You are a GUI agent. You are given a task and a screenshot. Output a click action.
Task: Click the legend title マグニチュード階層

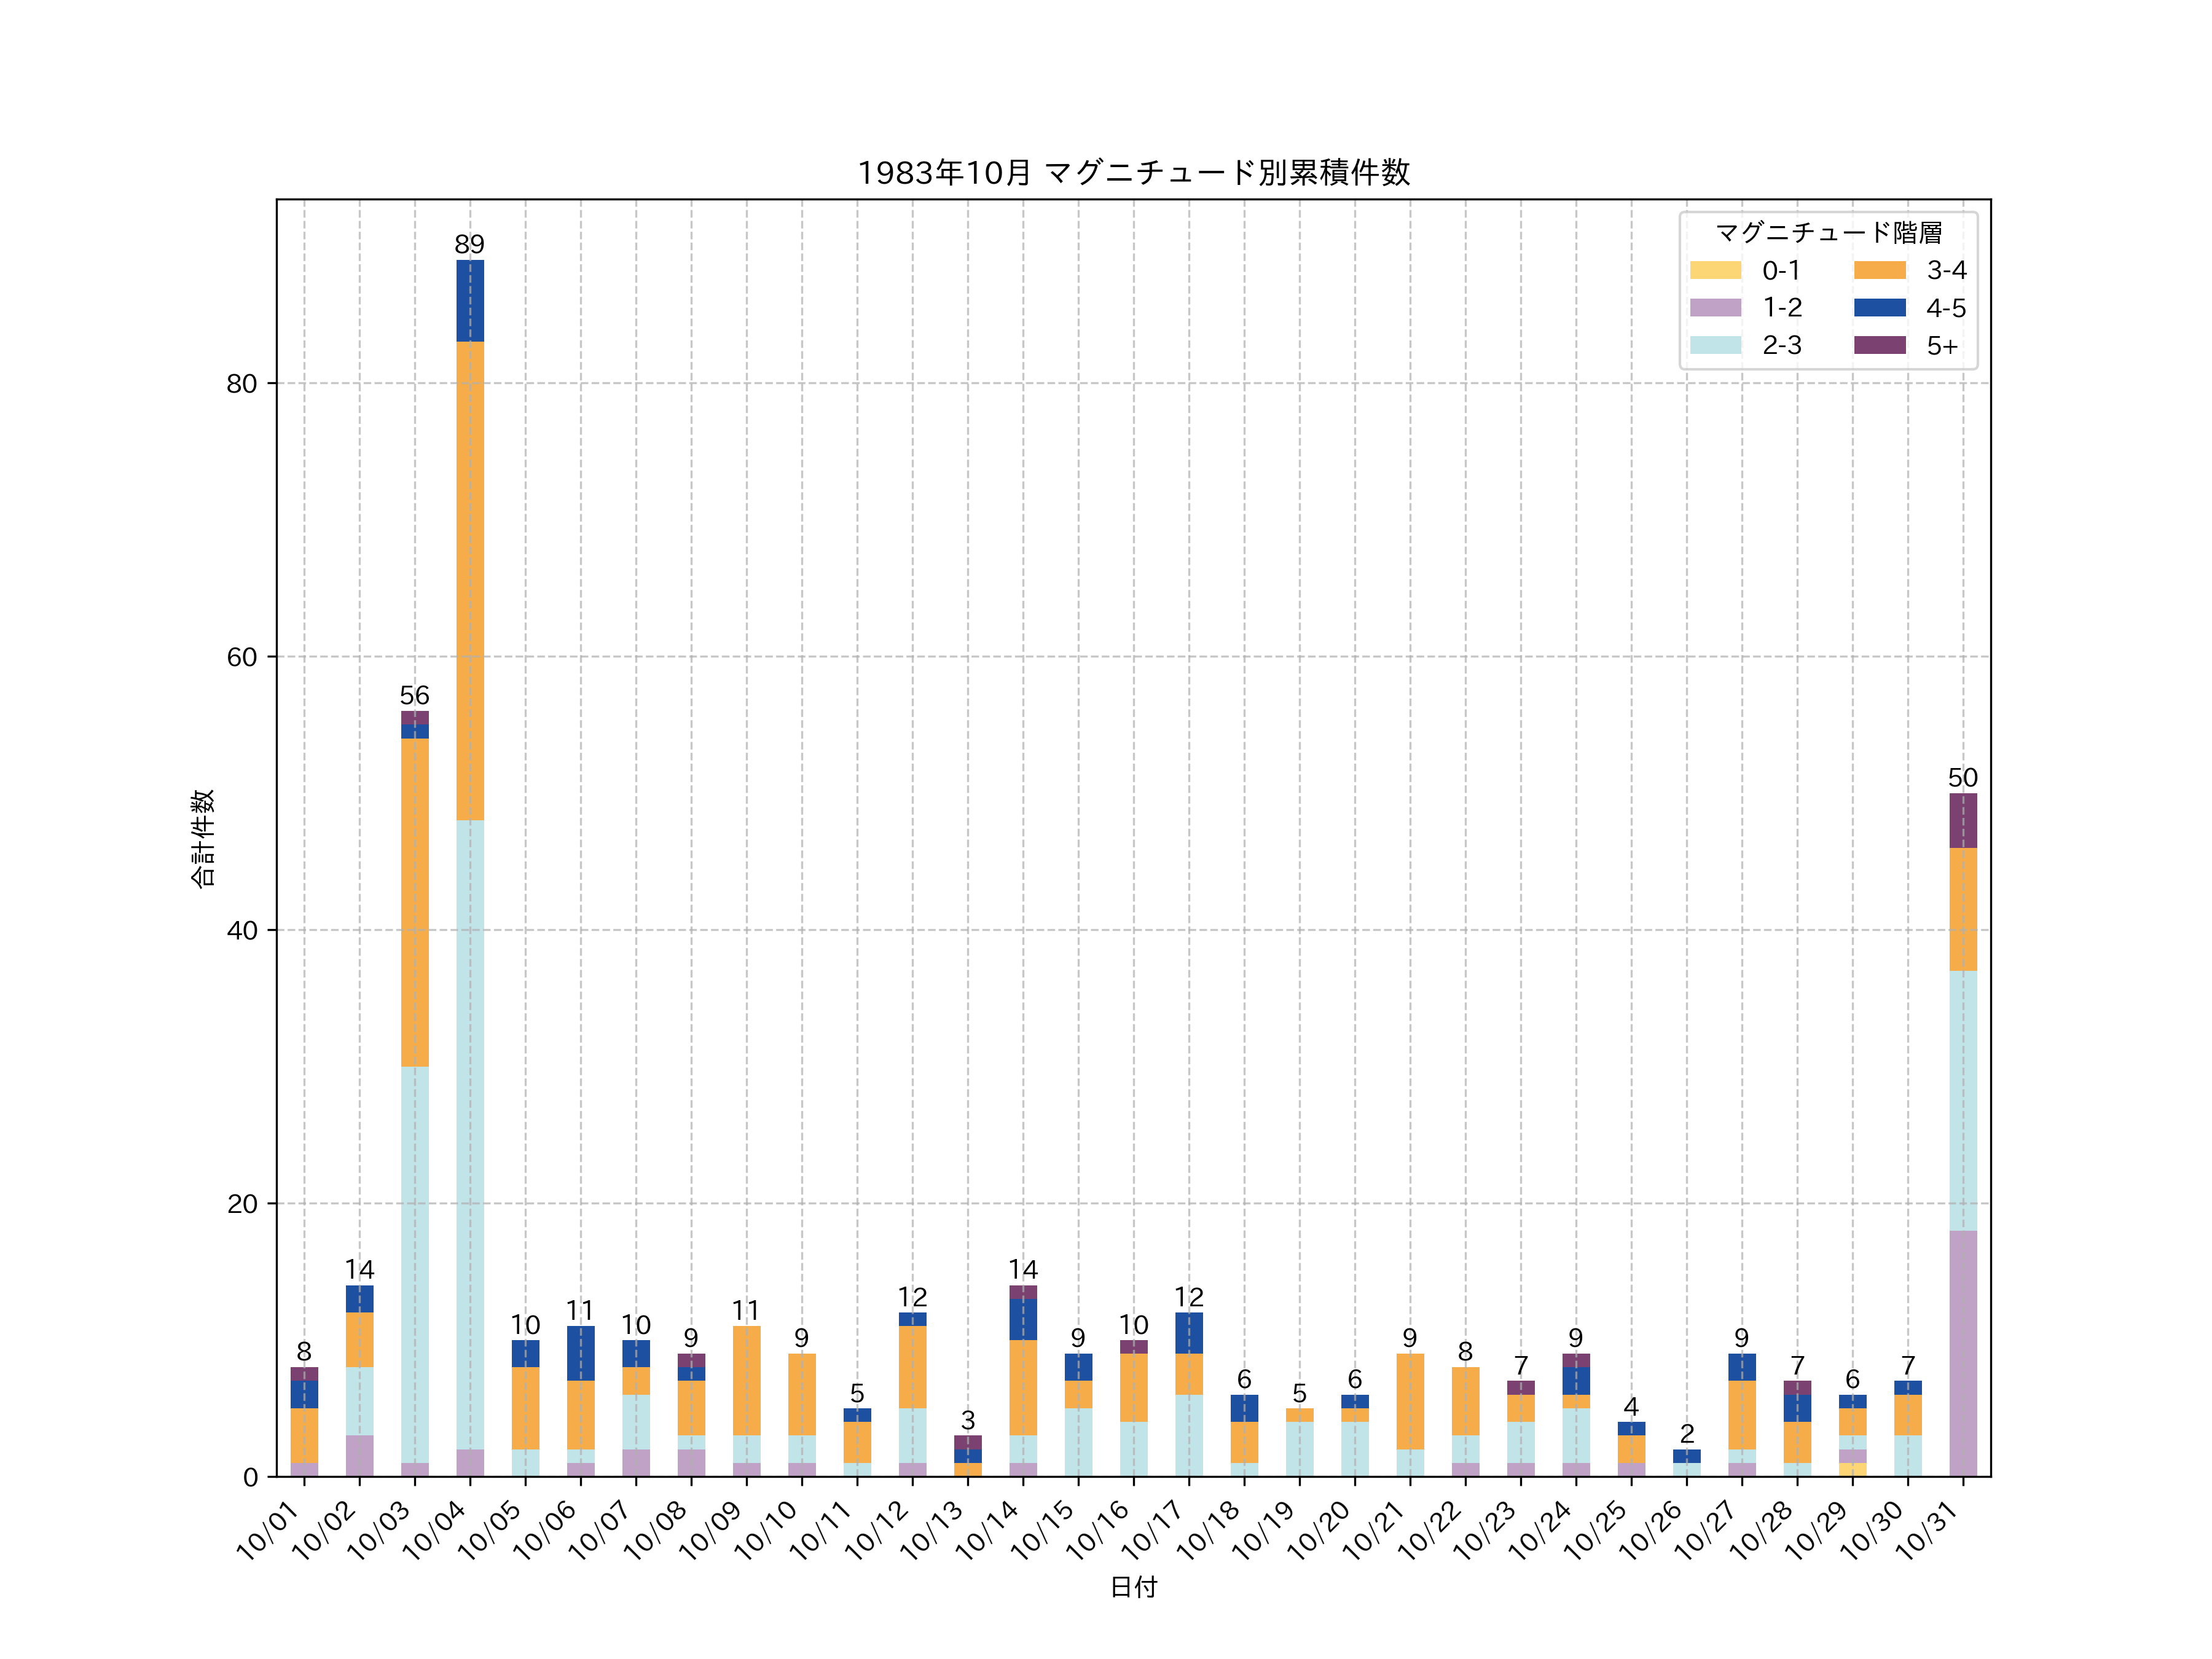1828,233
